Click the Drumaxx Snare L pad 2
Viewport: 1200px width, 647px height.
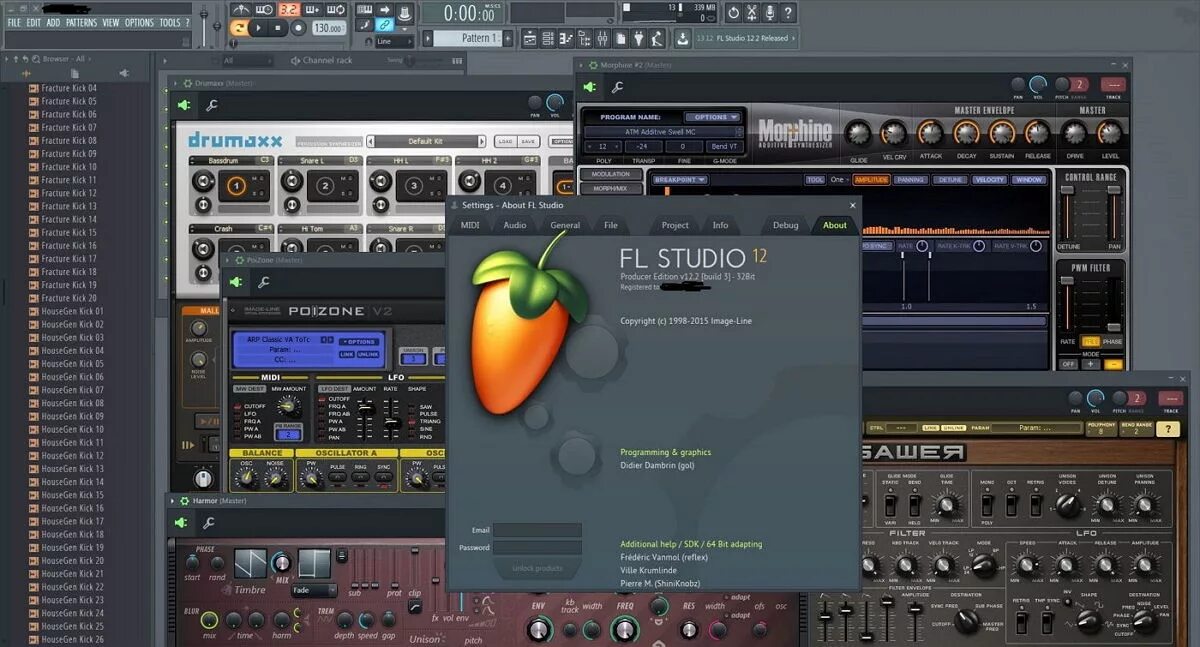pyautogui.click(x=324, y=186)
